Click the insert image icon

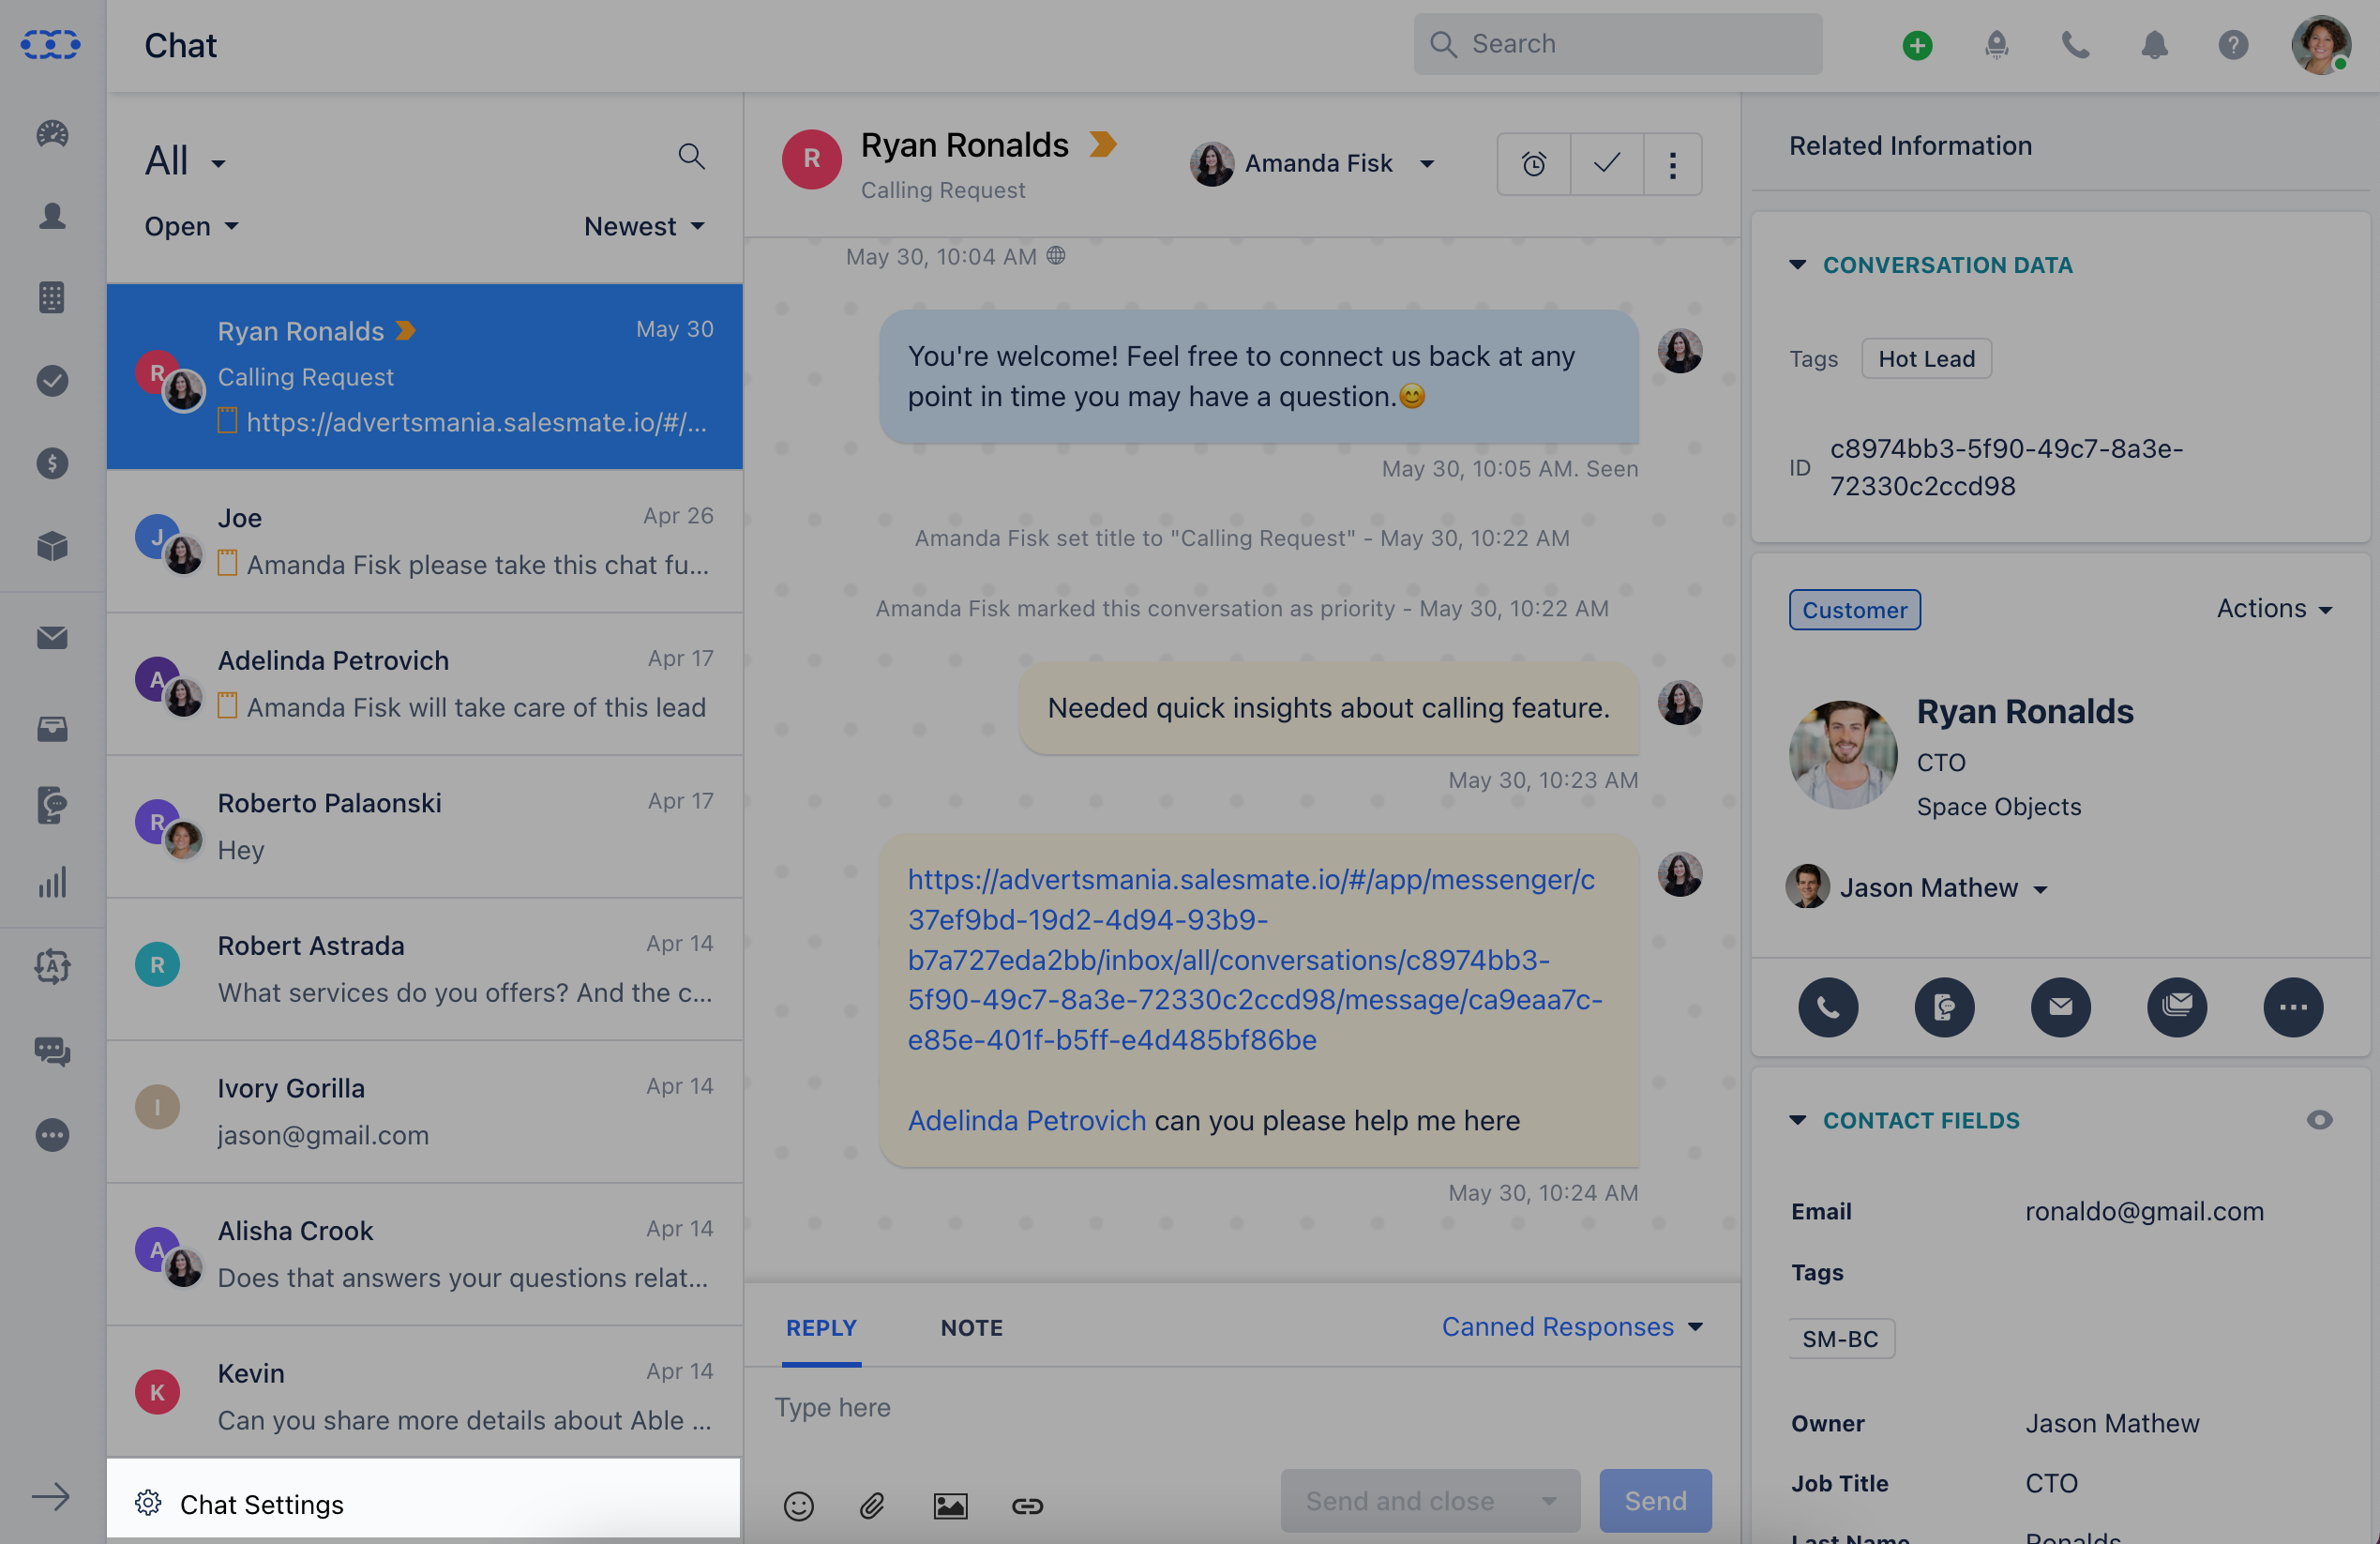(x=950, y=1505)
